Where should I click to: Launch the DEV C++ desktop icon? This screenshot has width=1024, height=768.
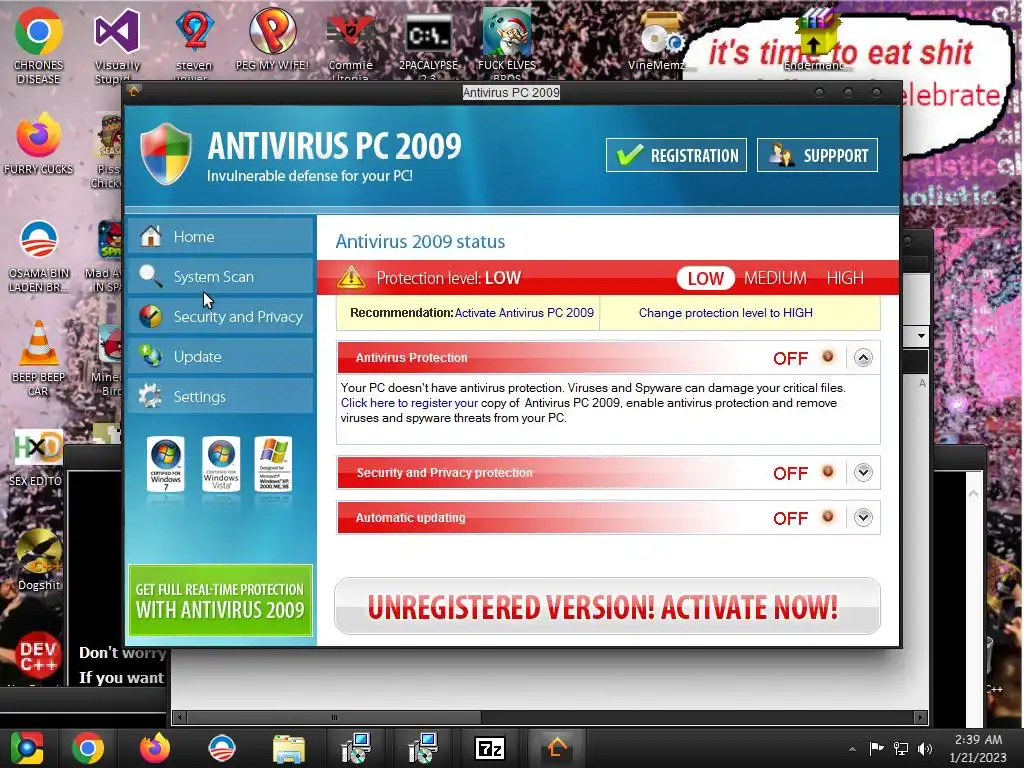(38, 656)
